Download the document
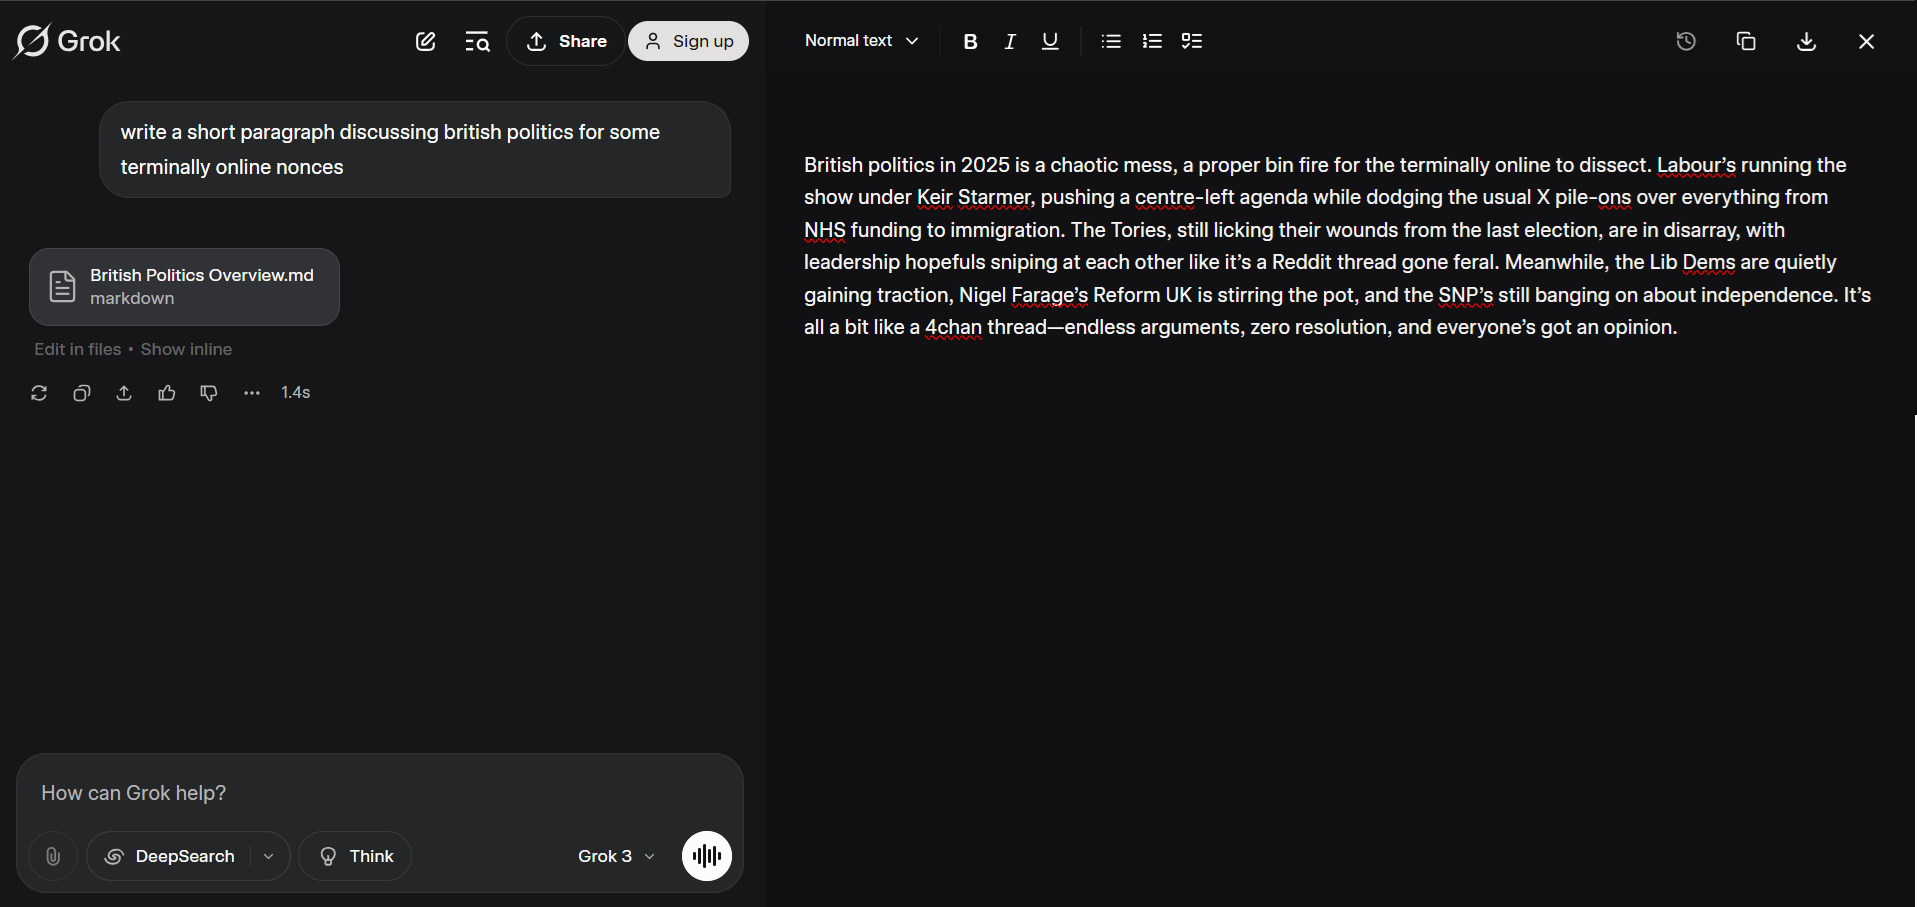The image size is (1917, 907). 1806,41
